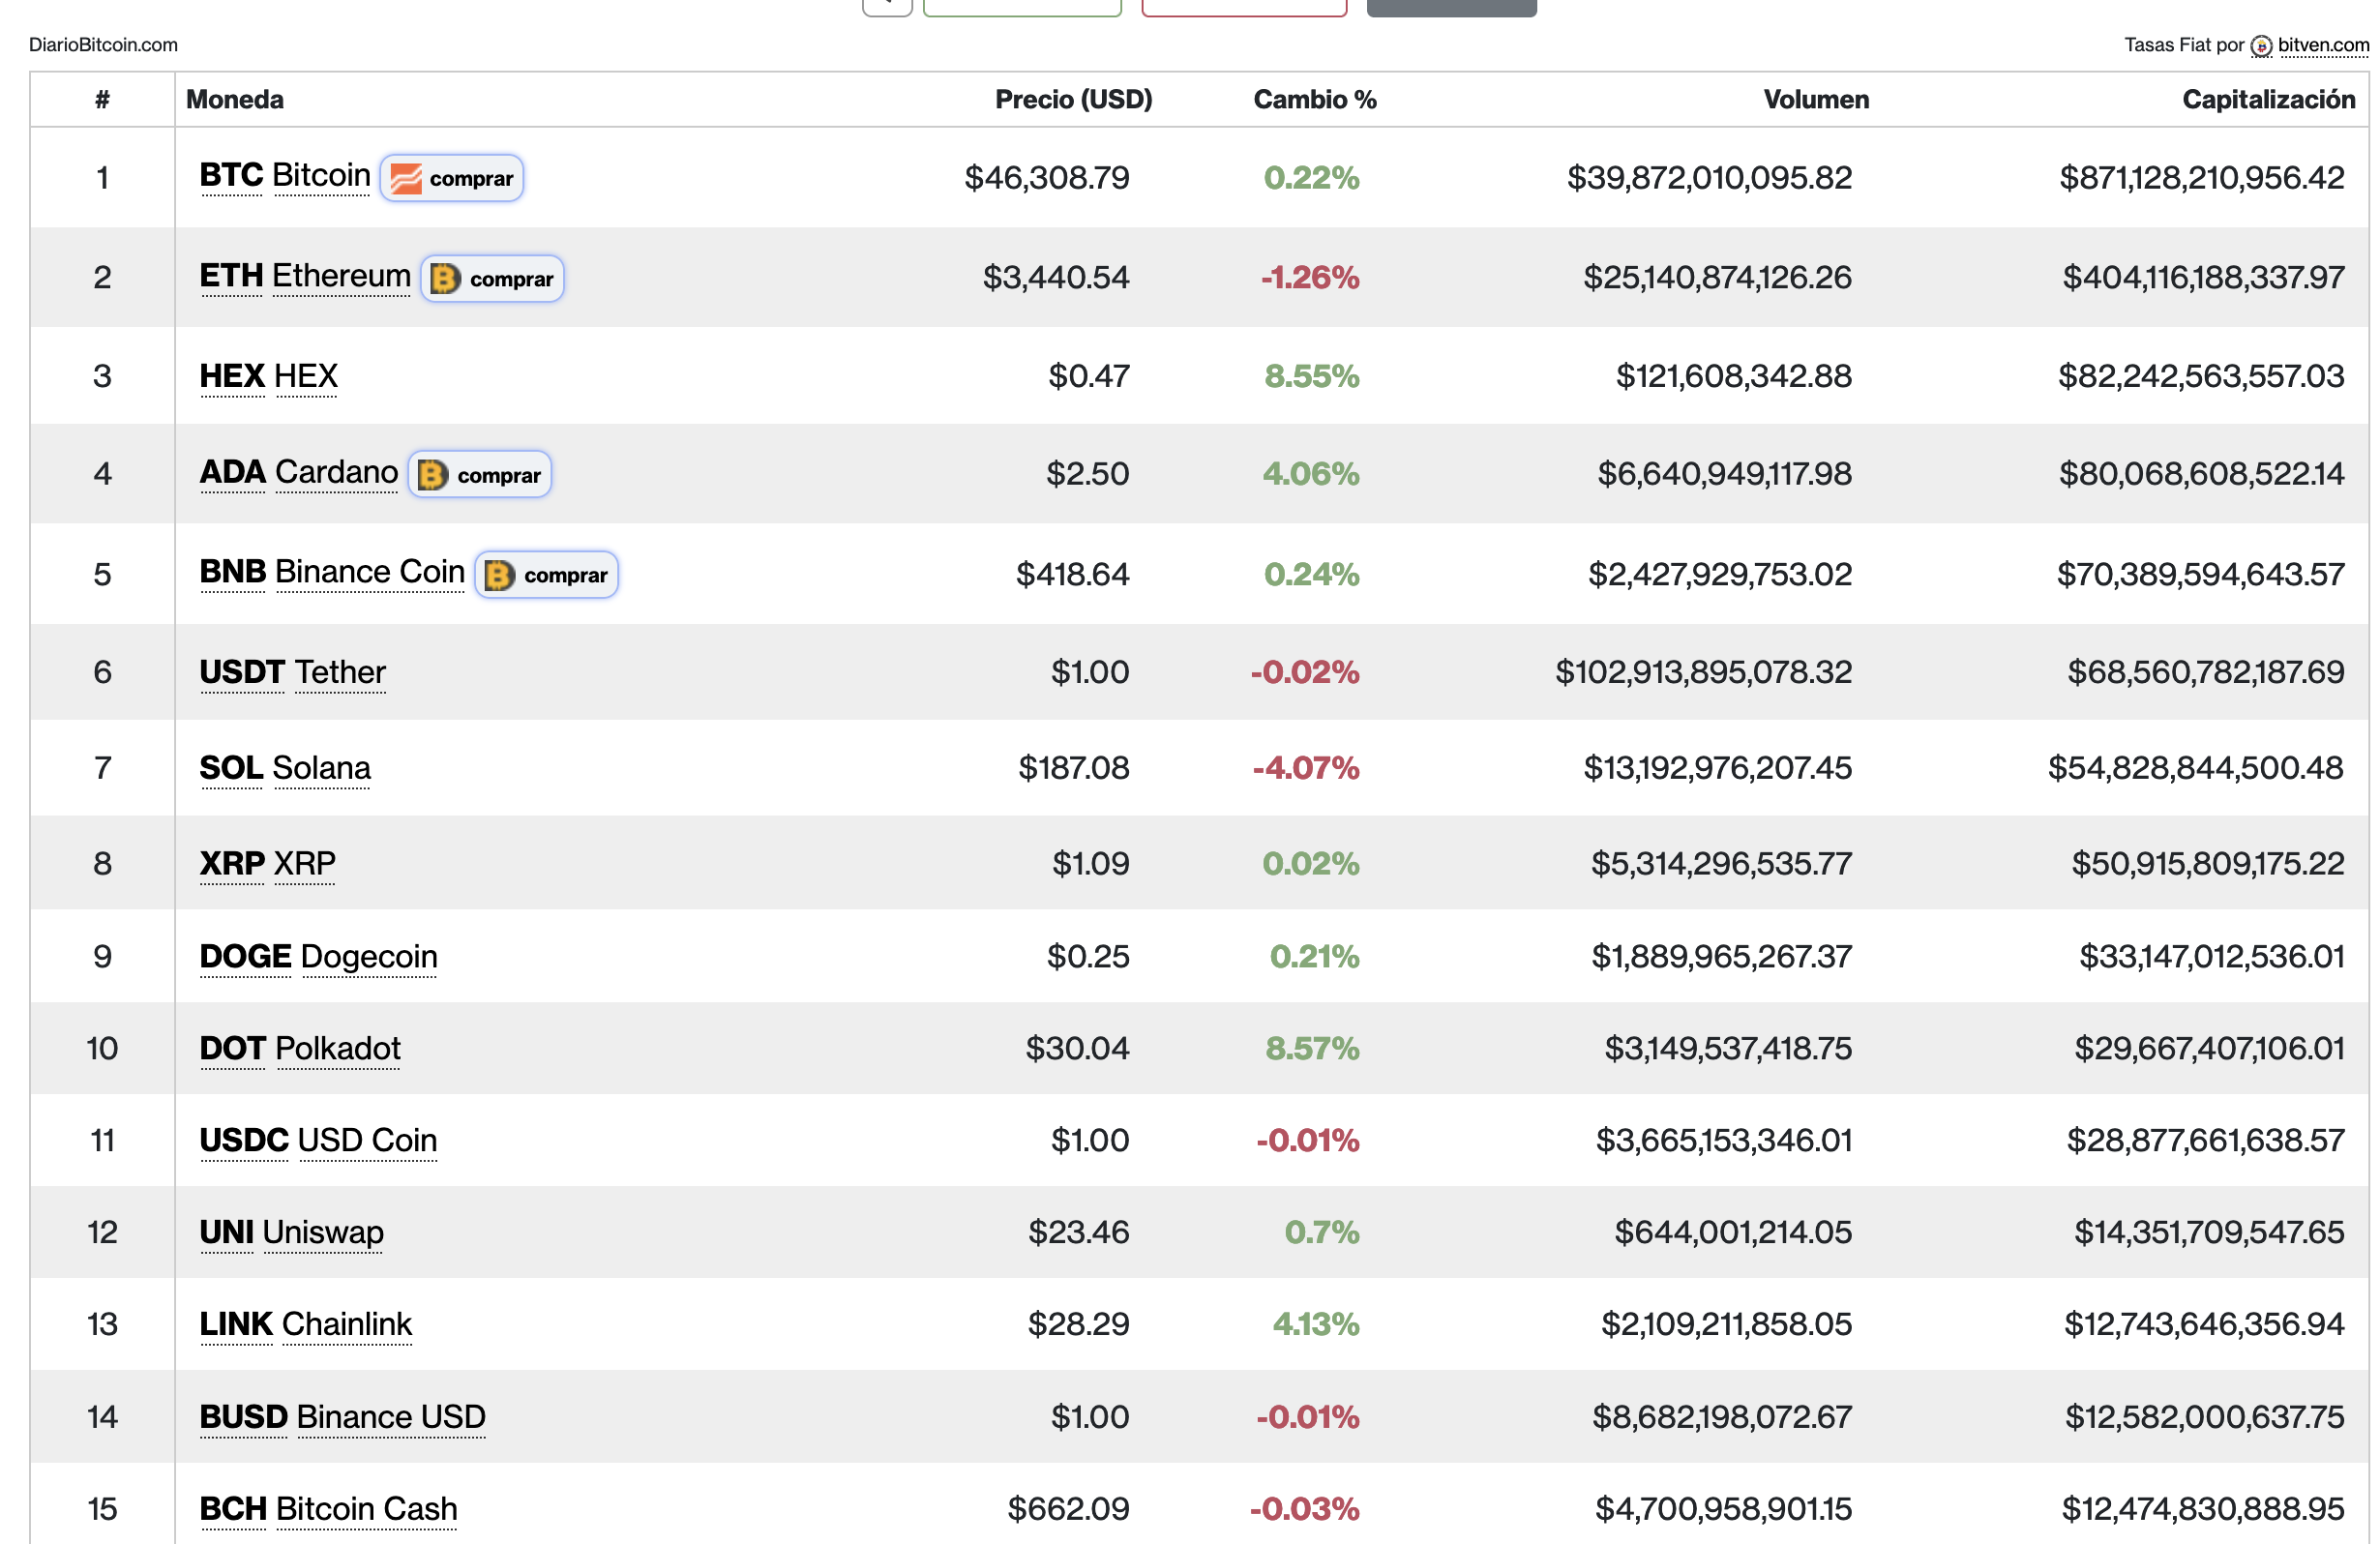2380x1544 pixels.
Task: Open the DOT Polkadot link
Action: [x=300, y=1049]
